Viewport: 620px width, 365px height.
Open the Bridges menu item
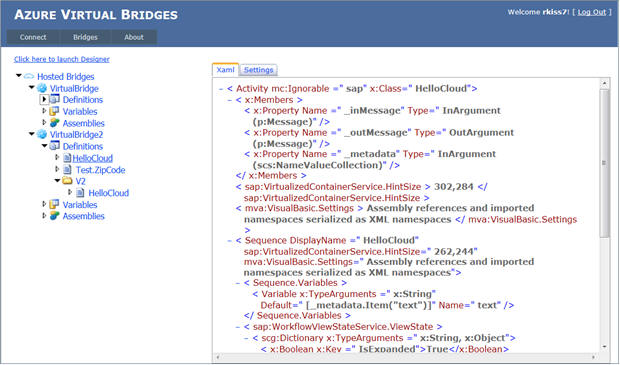coord(85,37)
